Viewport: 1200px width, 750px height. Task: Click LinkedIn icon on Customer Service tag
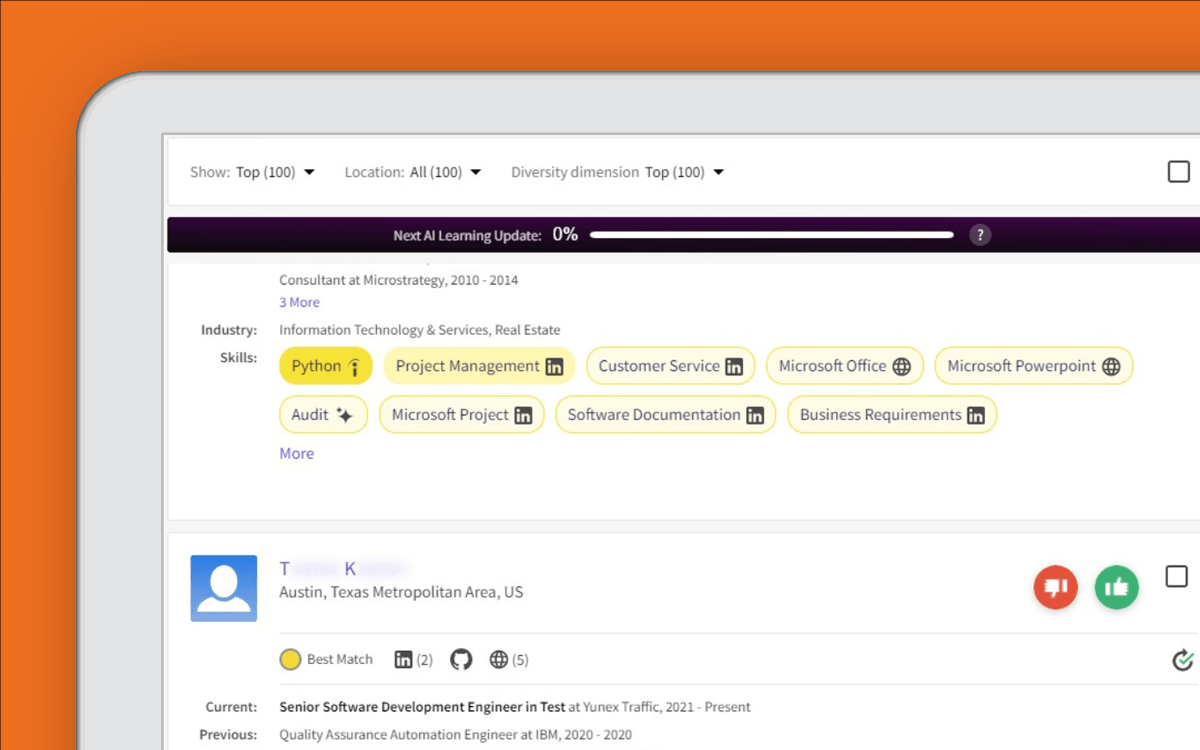[734, 367]
